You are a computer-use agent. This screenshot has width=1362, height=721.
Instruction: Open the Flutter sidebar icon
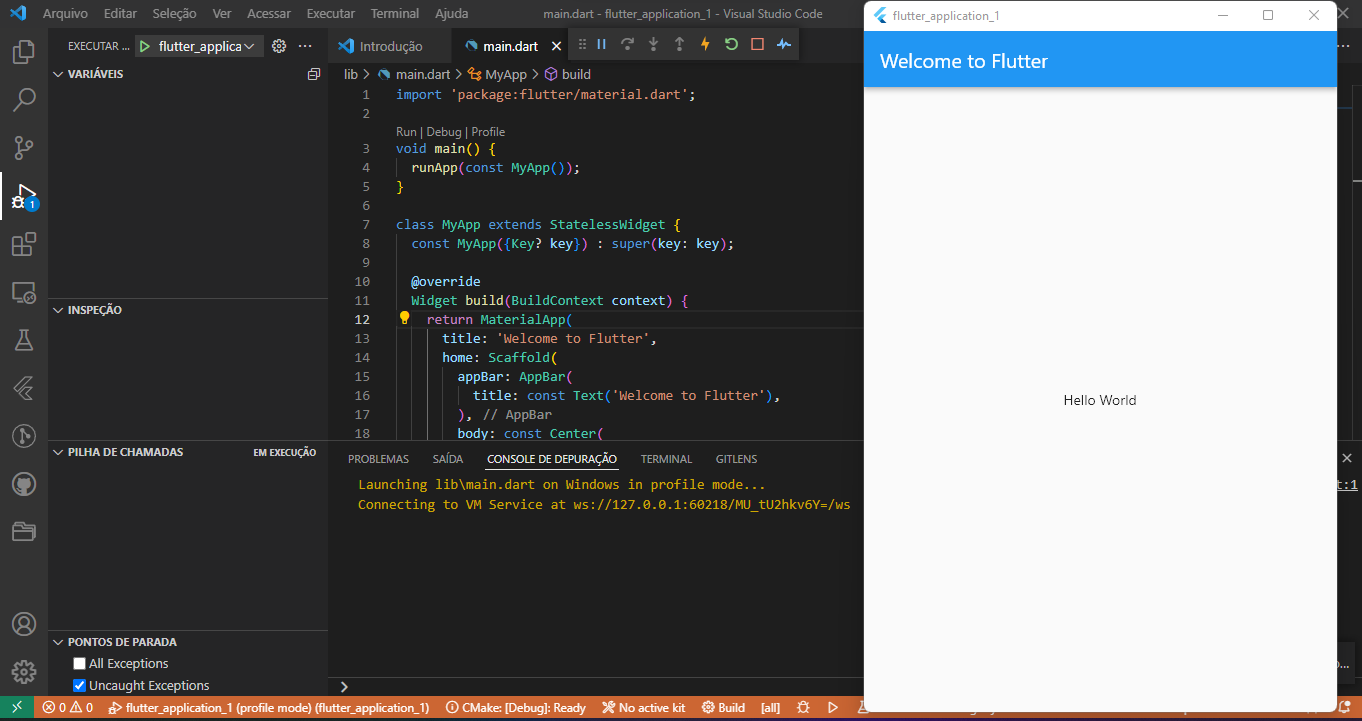pyautogui.click(x=24, y=388)
